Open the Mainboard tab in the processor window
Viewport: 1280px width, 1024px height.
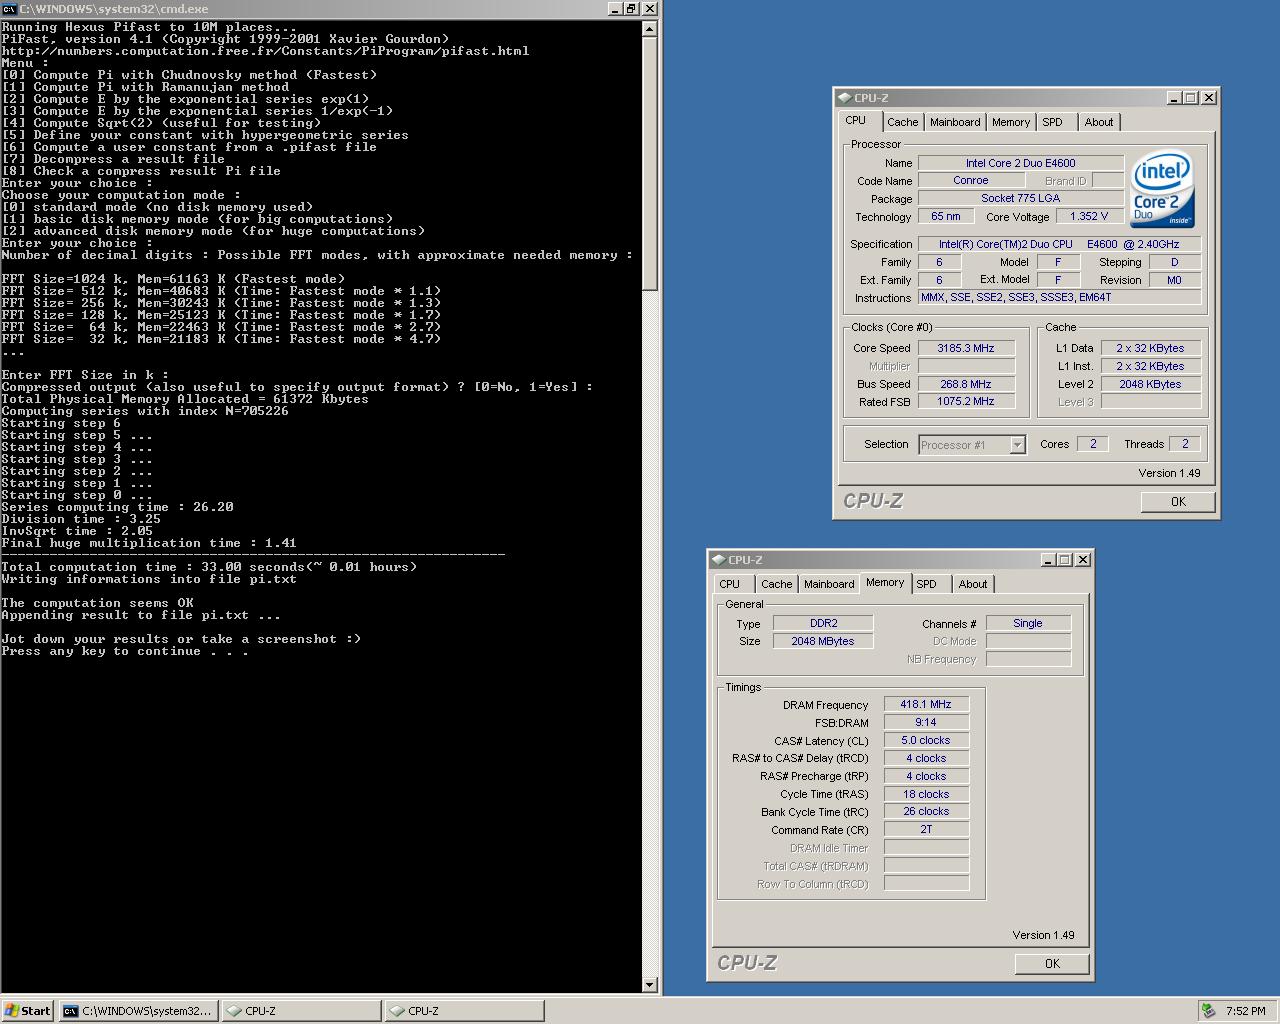point(955,122)
